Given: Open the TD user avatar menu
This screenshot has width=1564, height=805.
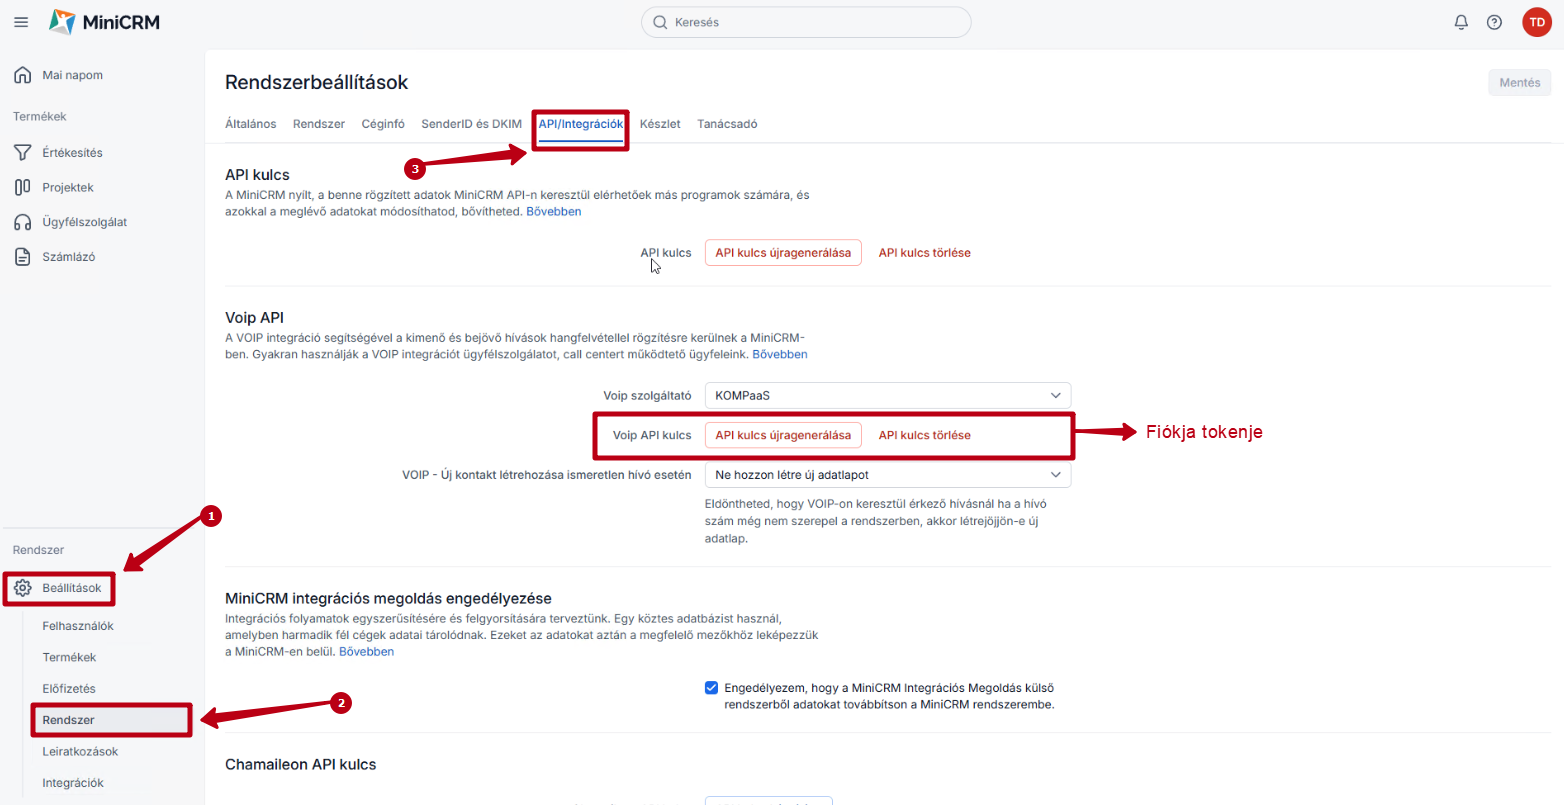Looking at the screenshot, I should click(x=1536, y=22).
